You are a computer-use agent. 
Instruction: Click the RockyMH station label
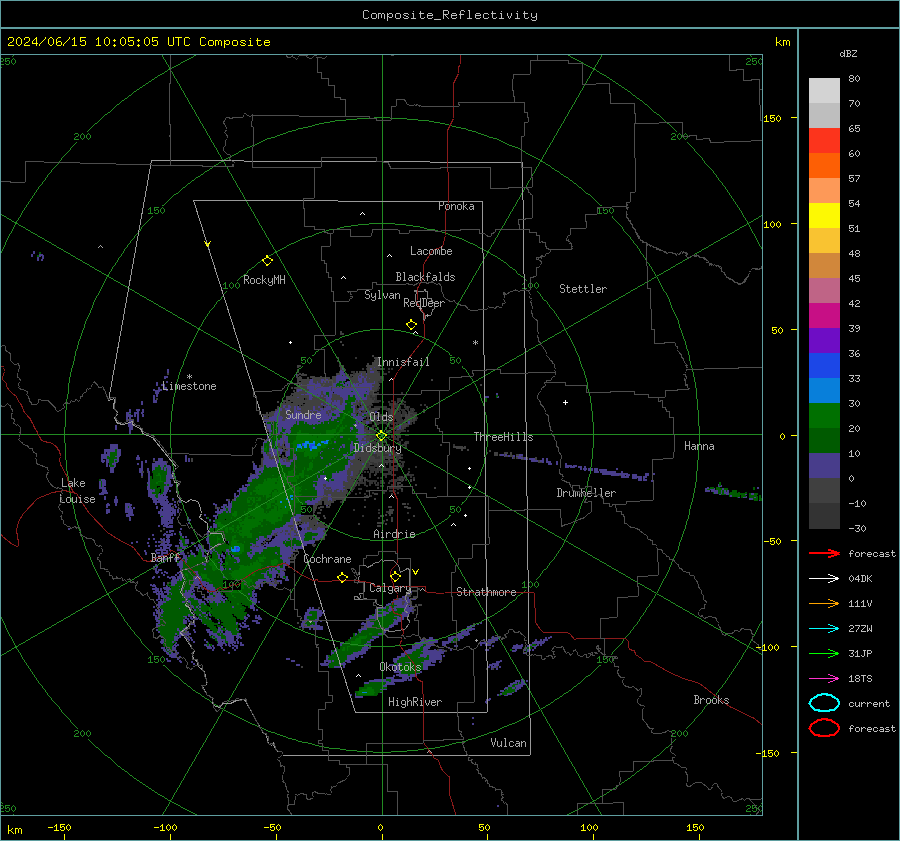(x=264, y=280)
